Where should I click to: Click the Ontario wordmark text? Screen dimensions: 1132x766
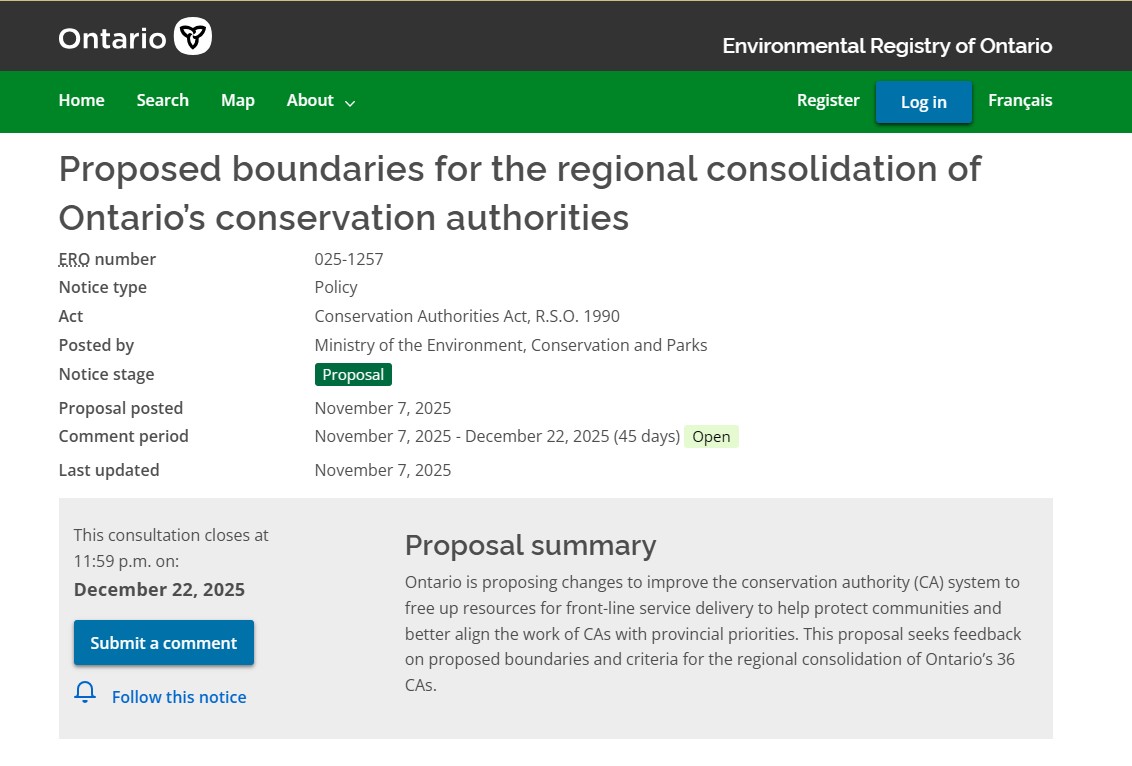113,38
